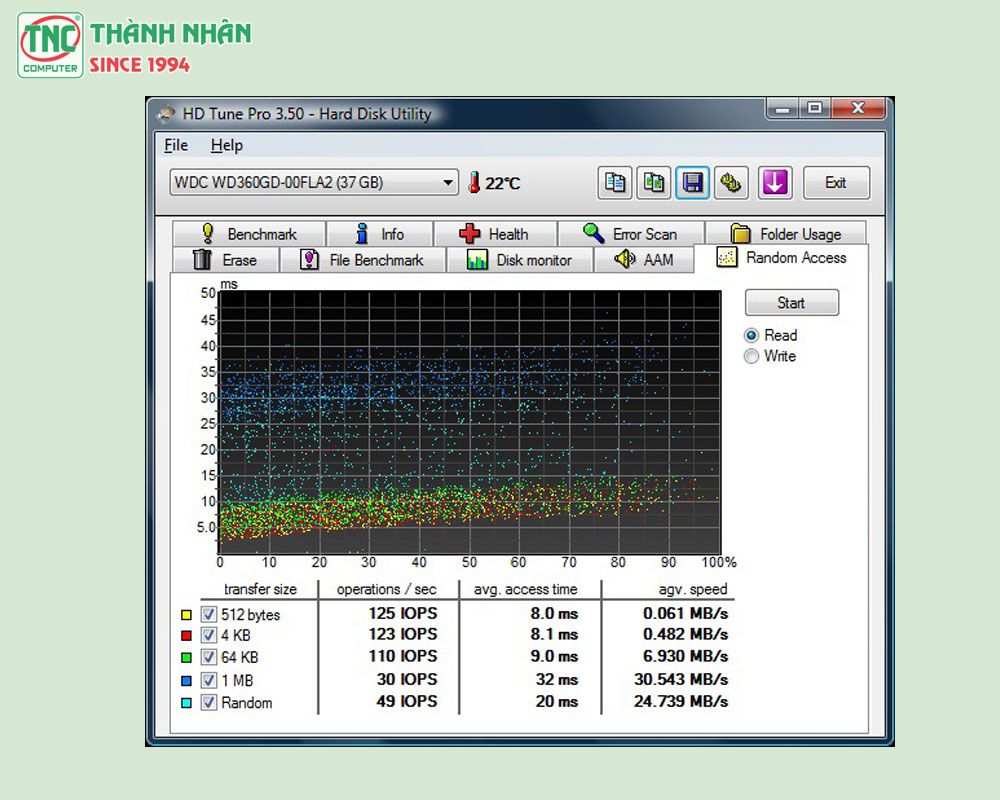
Task: Click the save screenshot floppy icon
Action: pyautogui.click(x=693, y=183)
